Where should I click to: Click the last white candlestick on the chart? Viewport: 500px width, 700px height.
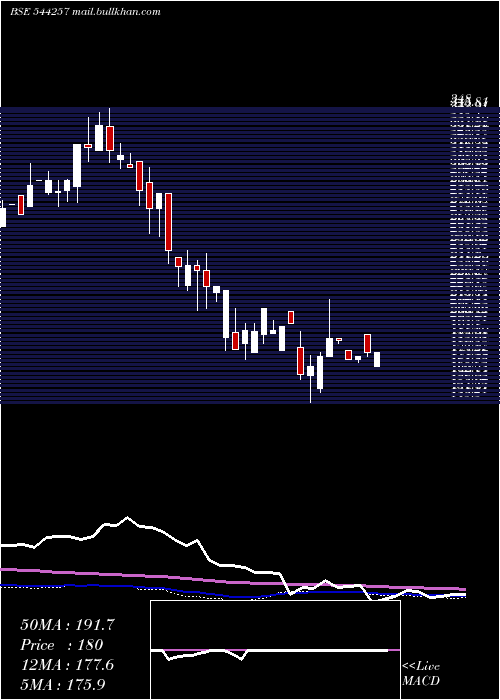[x=377, y=359]
